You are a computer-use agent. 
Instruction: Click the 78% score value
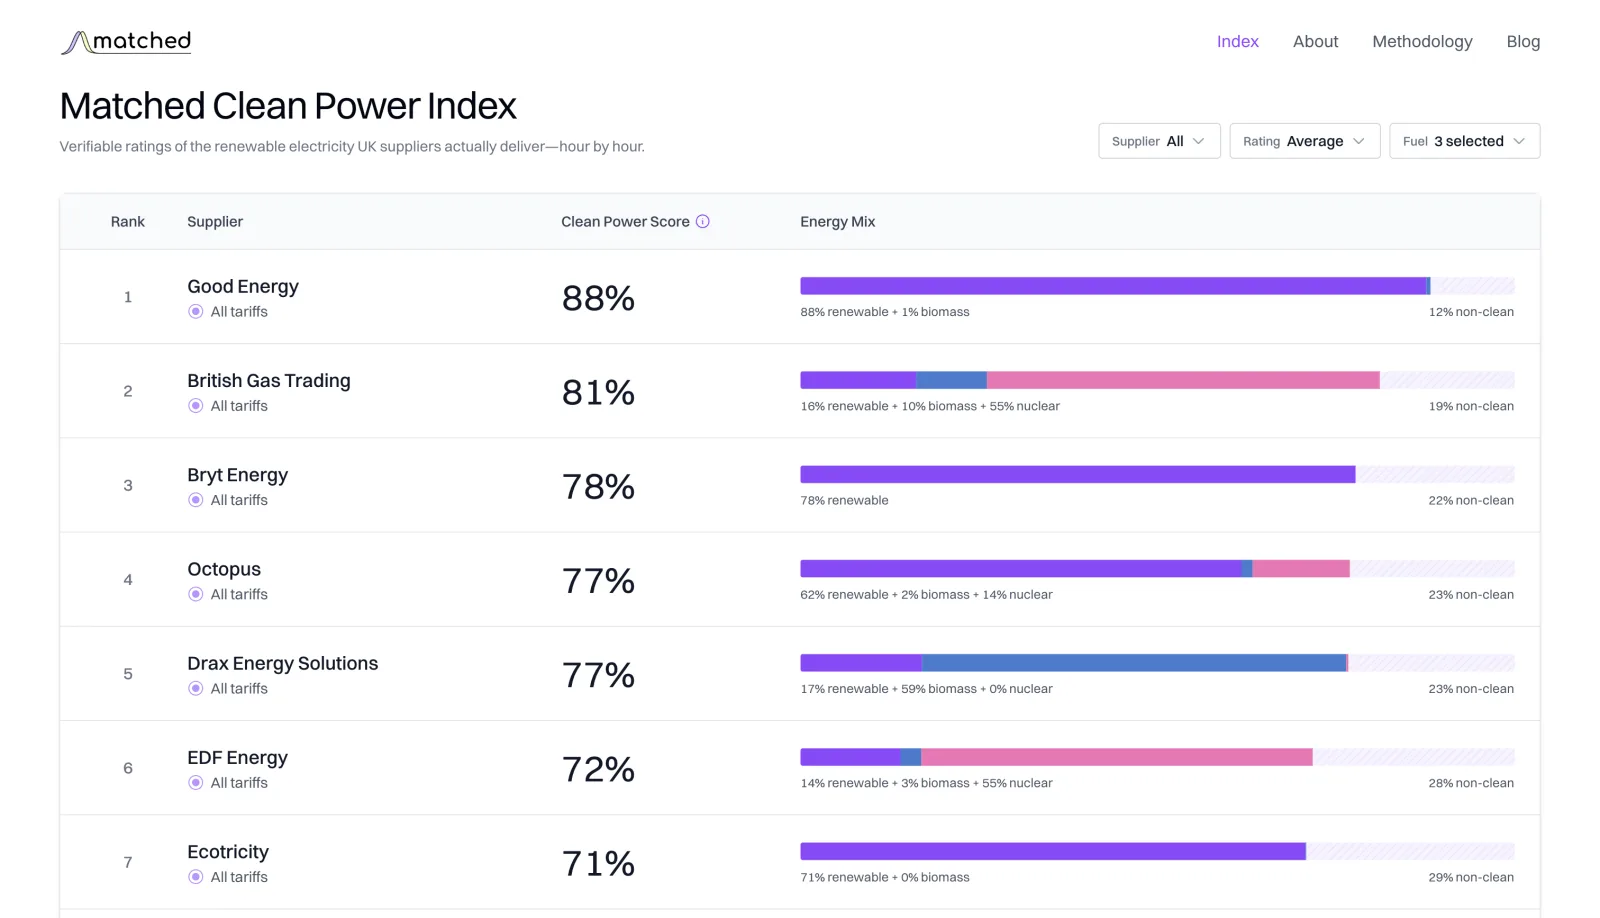[x=598, y=486]
